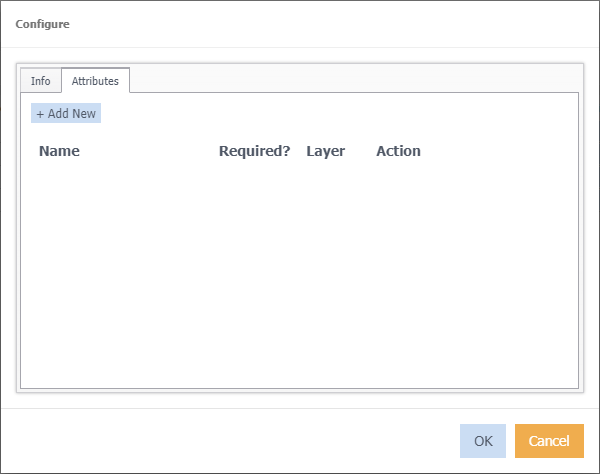Dismiss dialog with the orange Cancel button
Screen dimensions: 600x474
coord(548,441)
